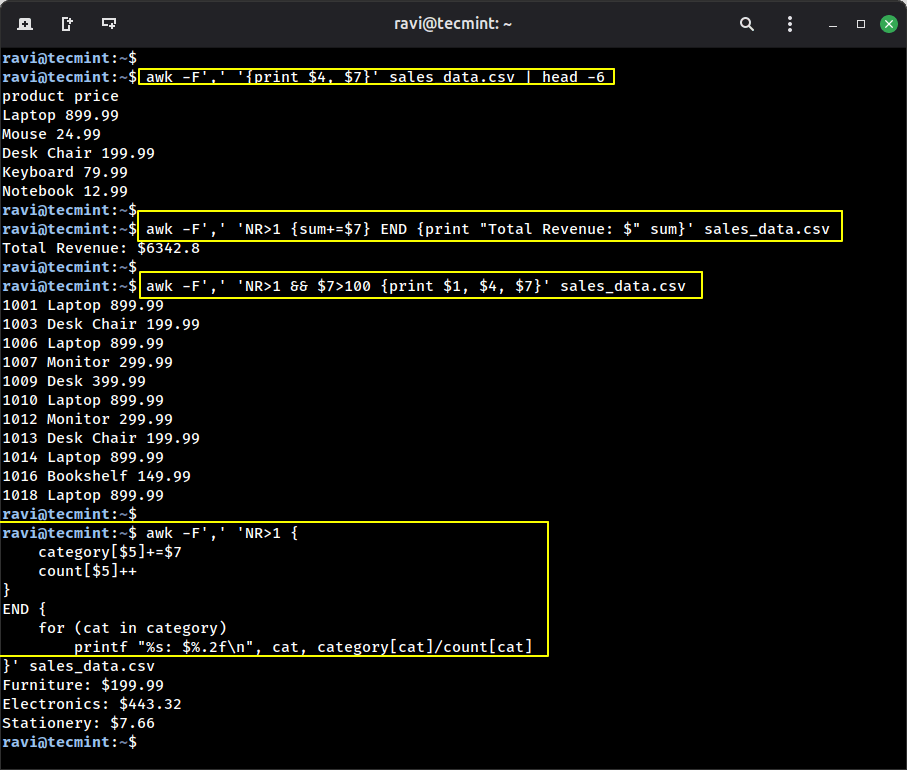This screenshot has height=770, width=907.
Task: Maximize the terminal window
Action: pyautogui.click(x=861, y=23)
